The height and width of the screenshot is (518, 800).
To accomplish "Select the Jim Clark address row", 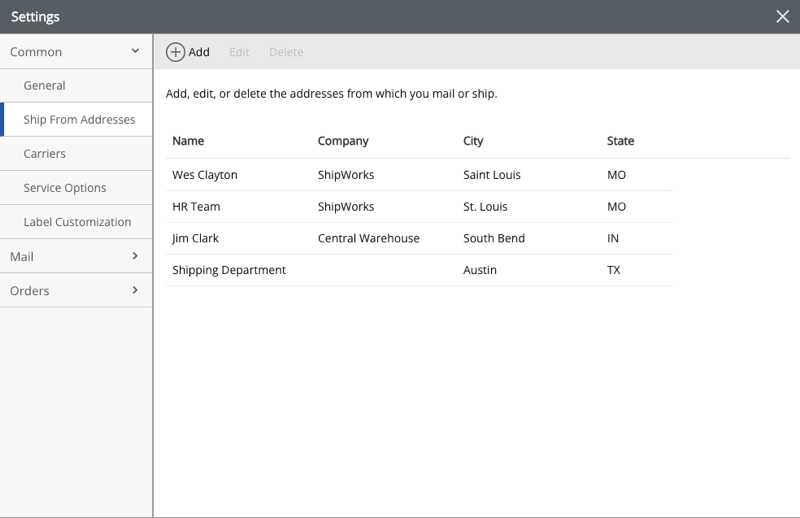I will pyautogui.click(x=419, y=238).
